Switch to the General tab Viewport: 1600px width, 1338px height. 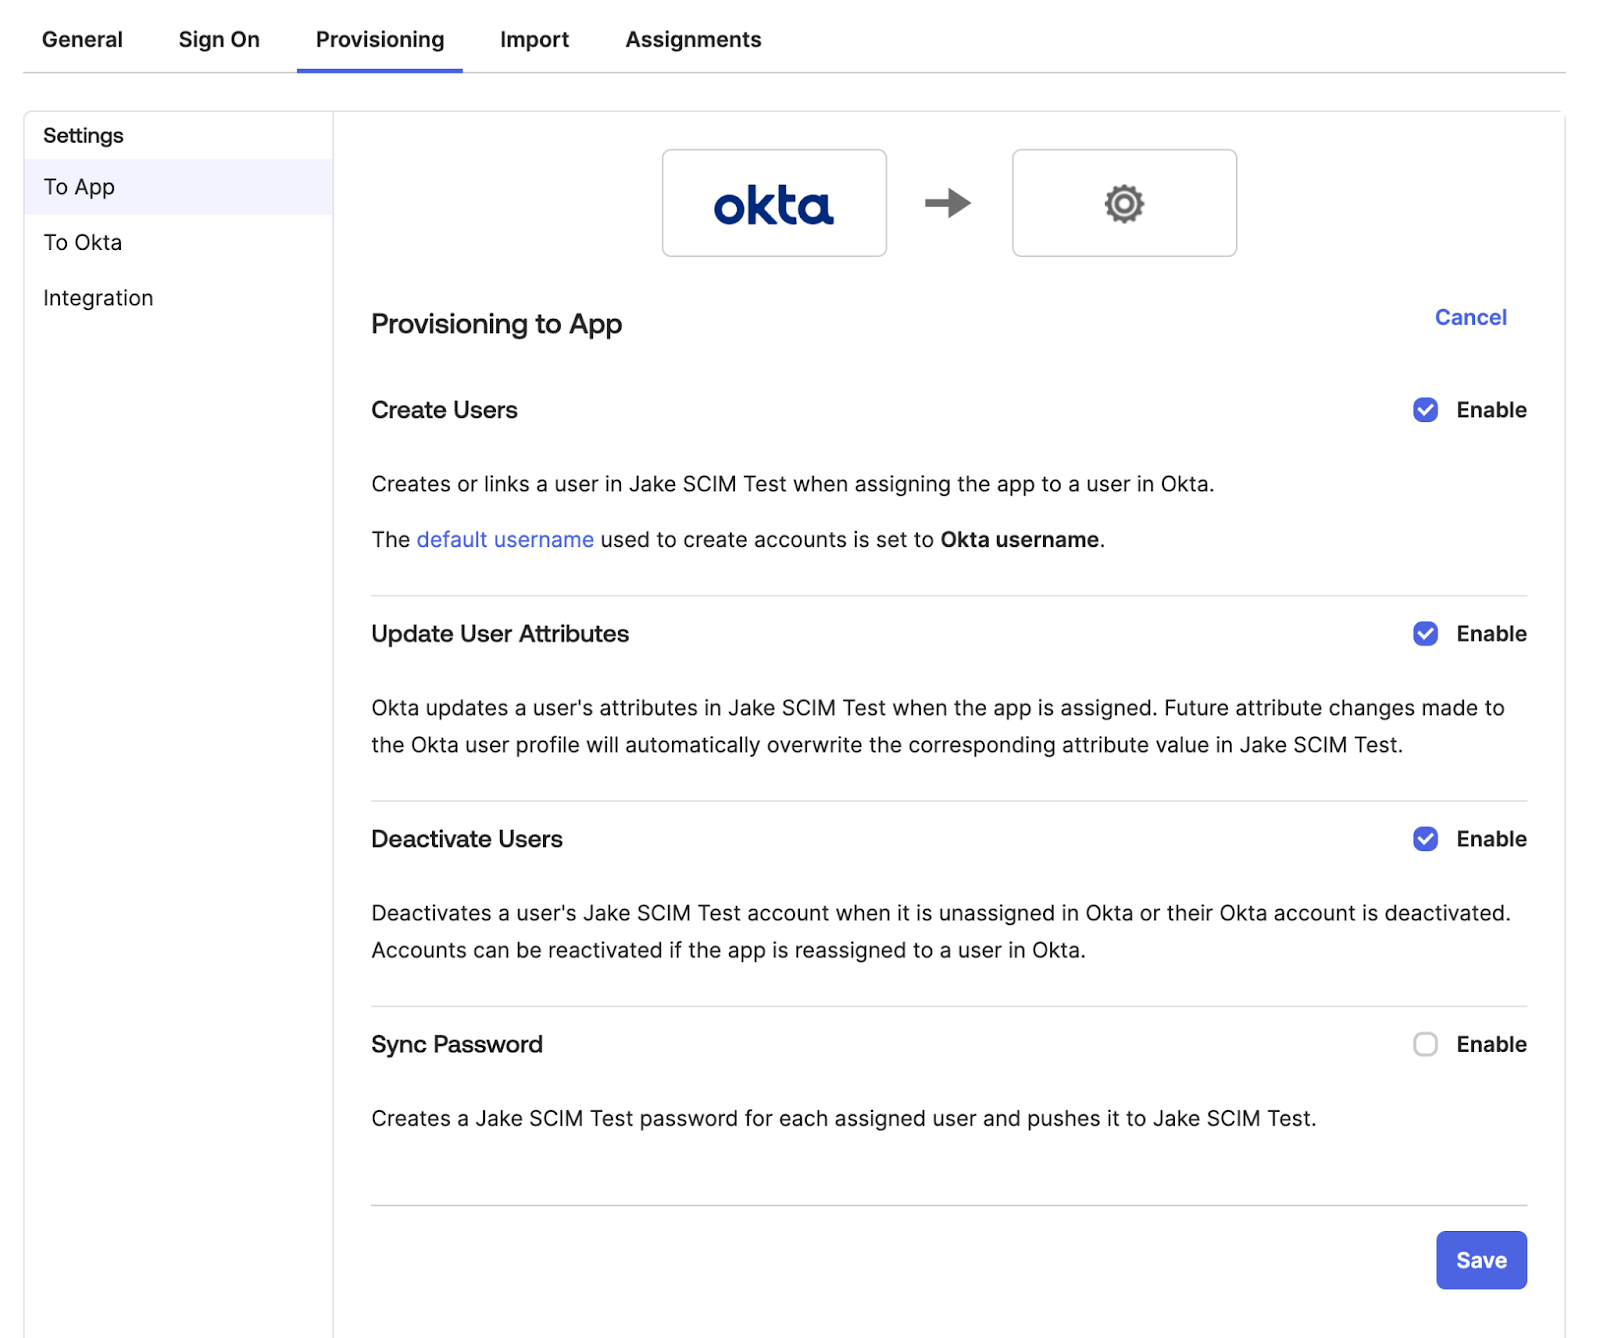pos(82,39)
